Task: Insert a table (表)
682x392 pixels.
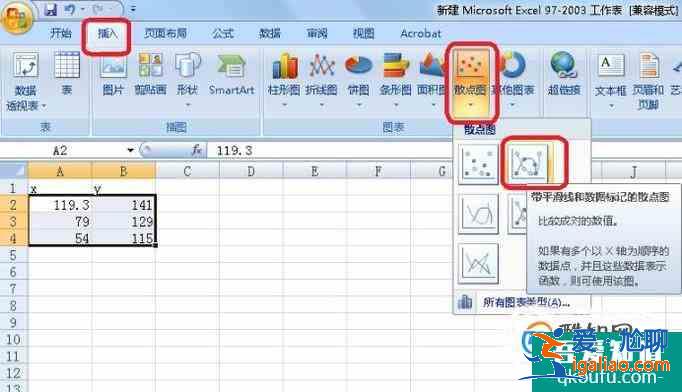Action: click(67, 73)
